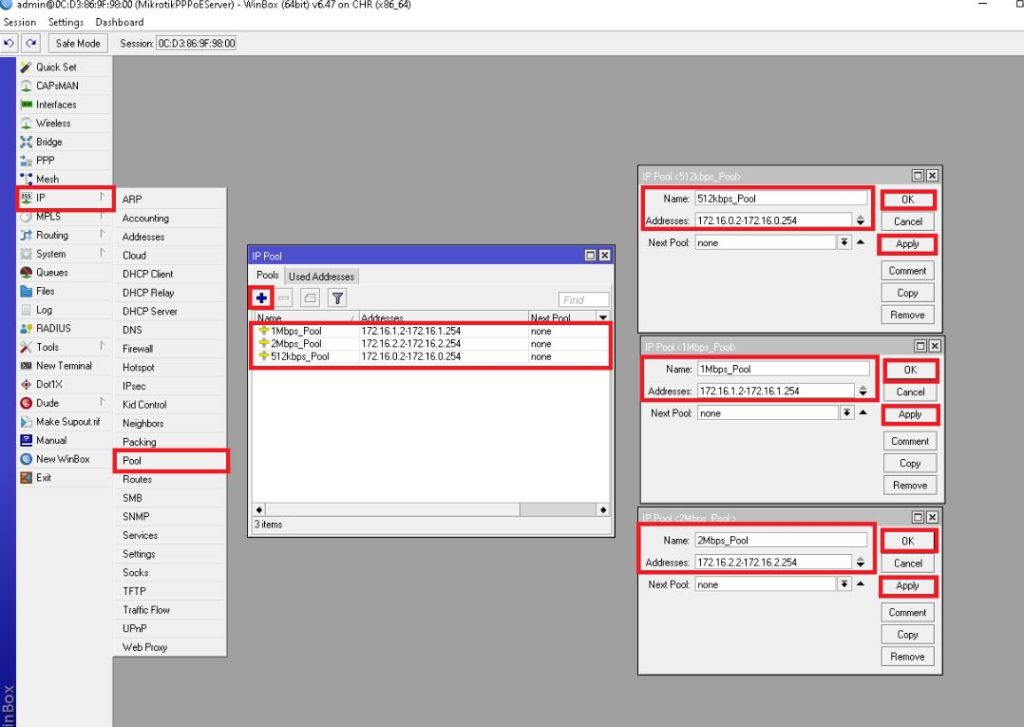Click Cancel in 1Mbps_Pool dialog
The image size is (1024, 727).
point(910,392)
